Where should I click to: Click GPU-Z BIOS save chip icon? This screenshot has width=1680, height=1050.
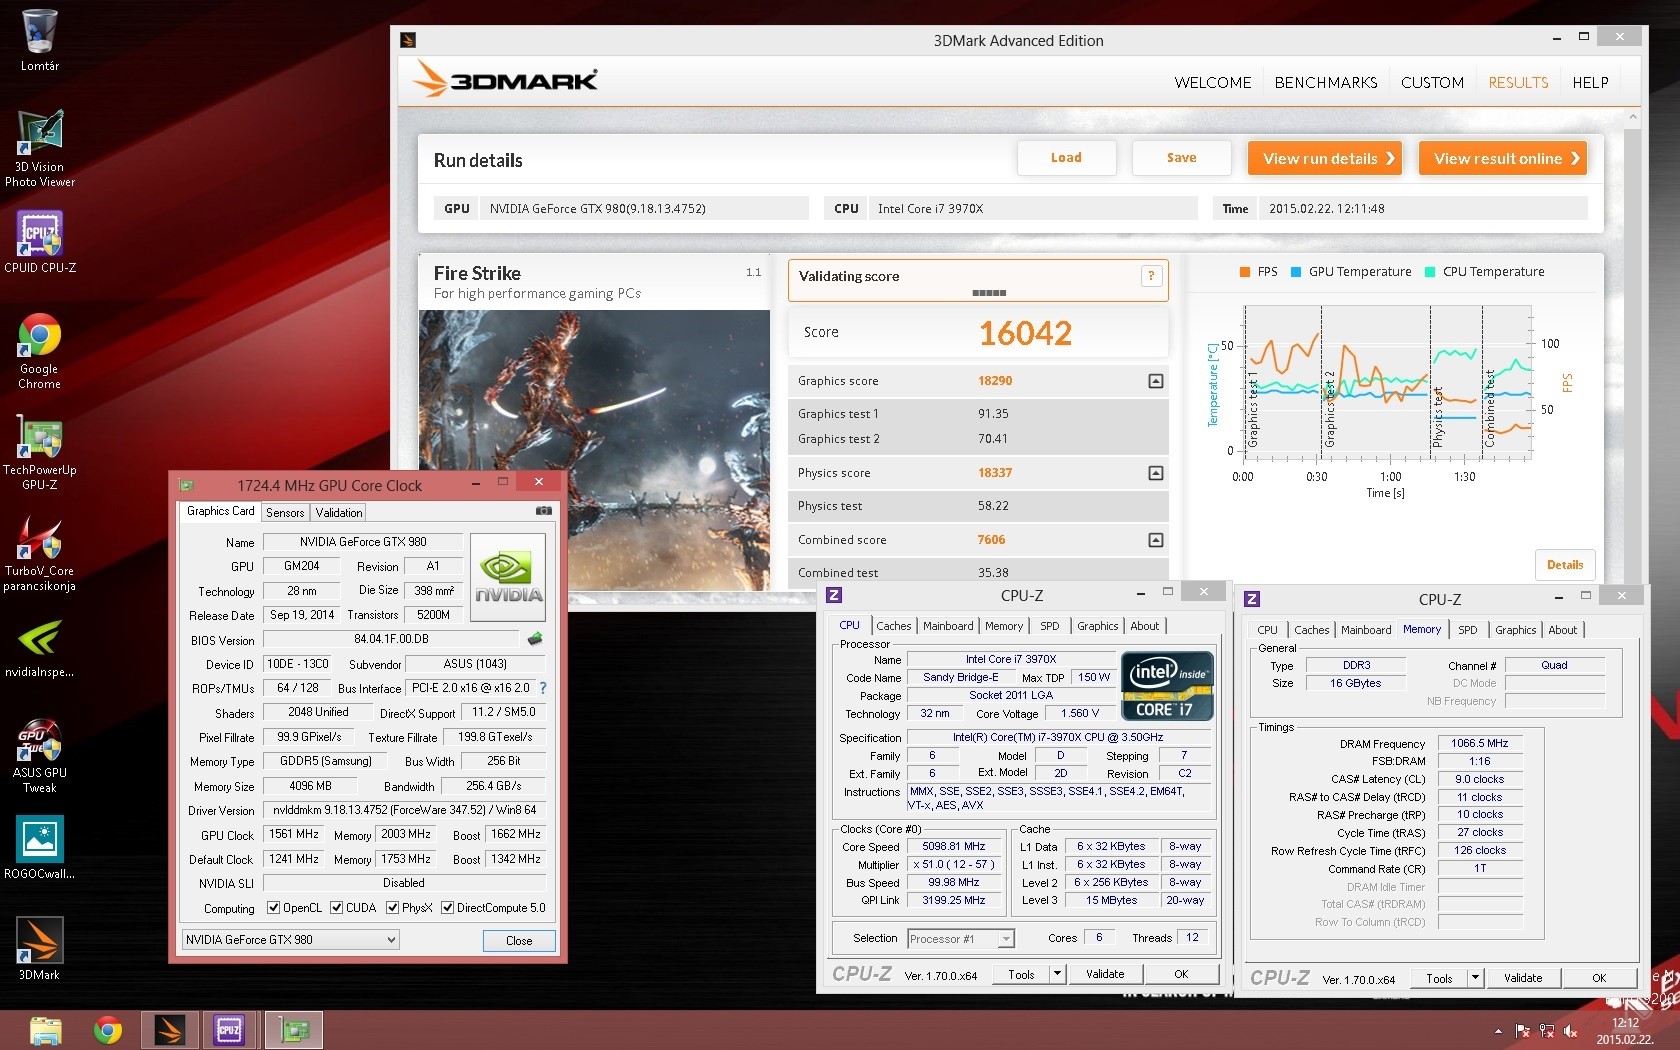click(536, 639)
